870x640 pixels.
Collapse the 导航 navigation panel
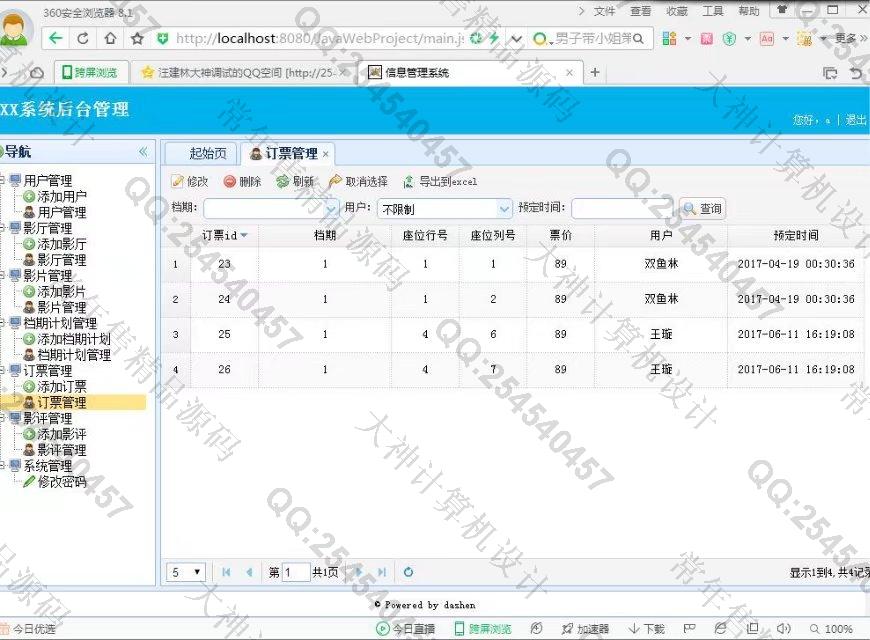click(143, 152)
